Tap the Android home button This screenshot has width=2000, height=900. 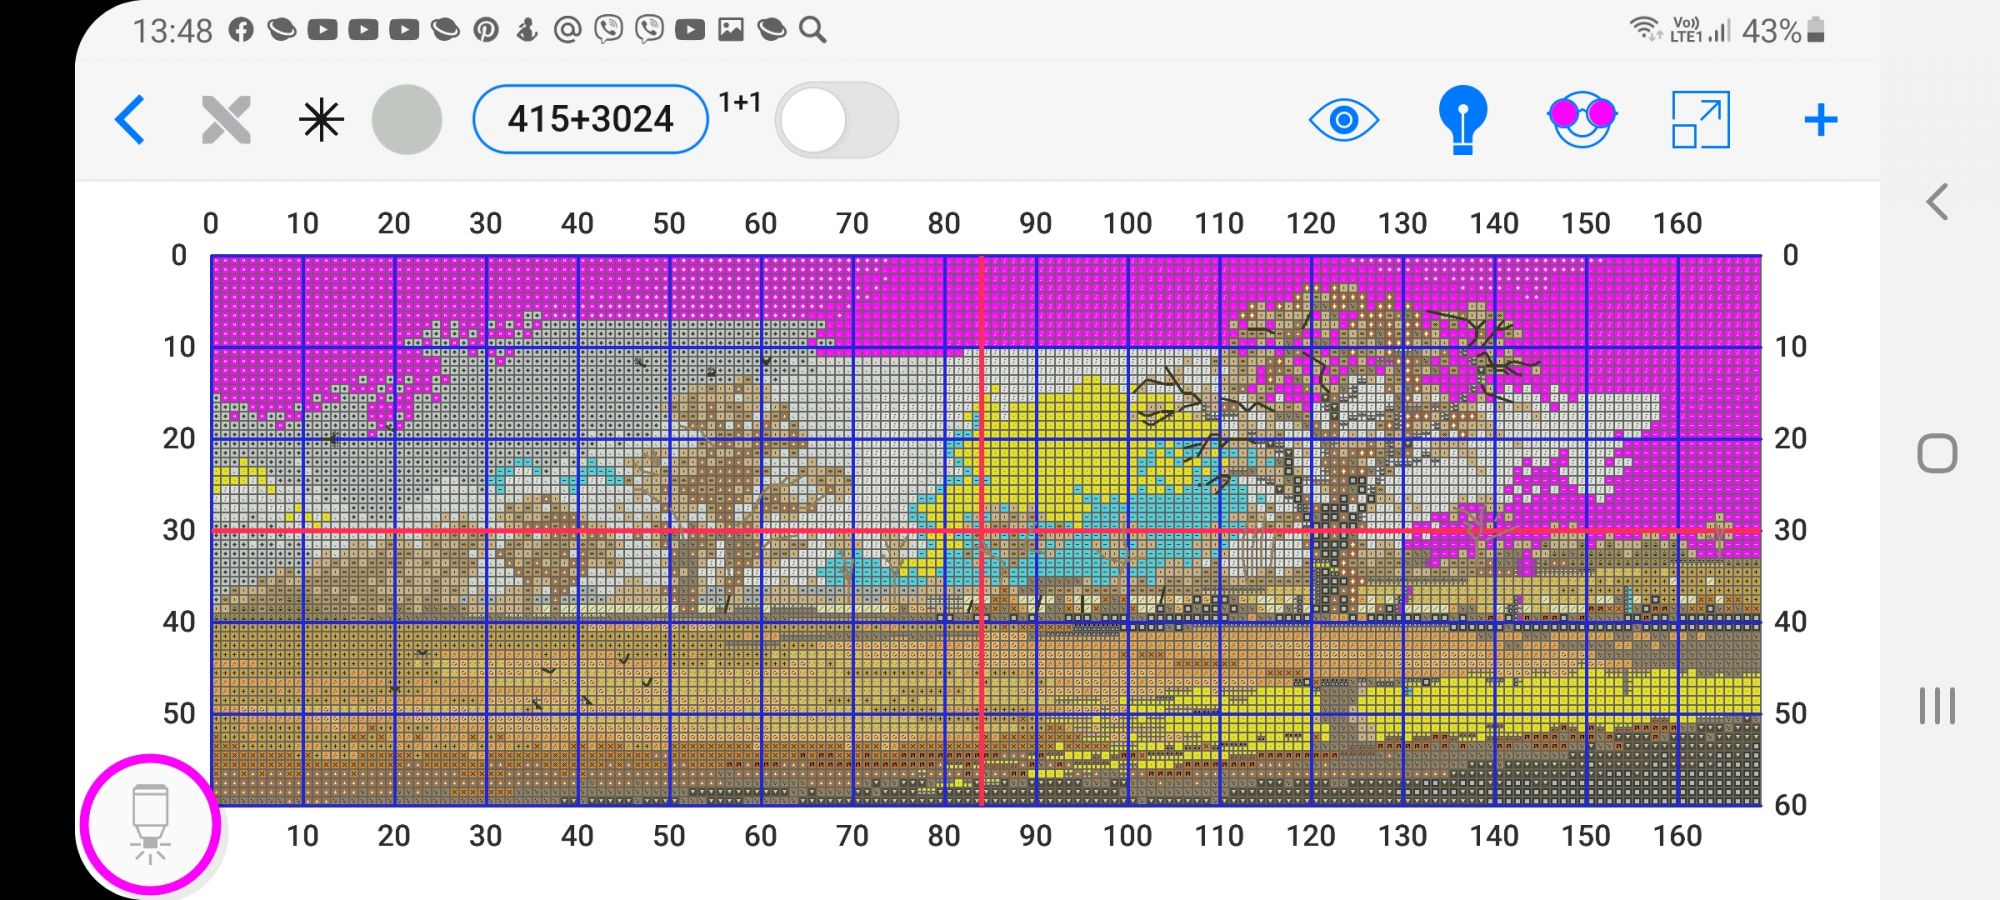coord(1937,454)
